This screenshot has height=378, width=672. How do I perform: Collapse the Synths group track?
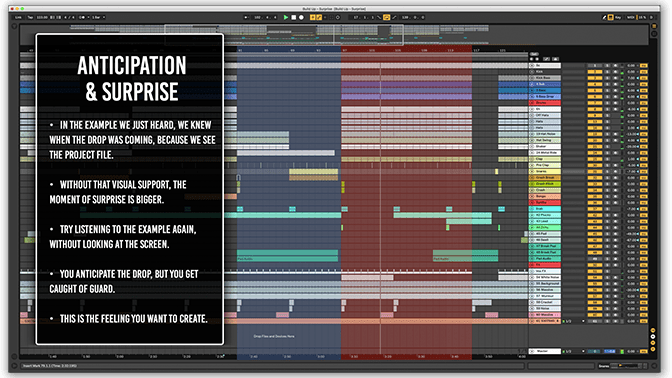[x=532, y=202]
